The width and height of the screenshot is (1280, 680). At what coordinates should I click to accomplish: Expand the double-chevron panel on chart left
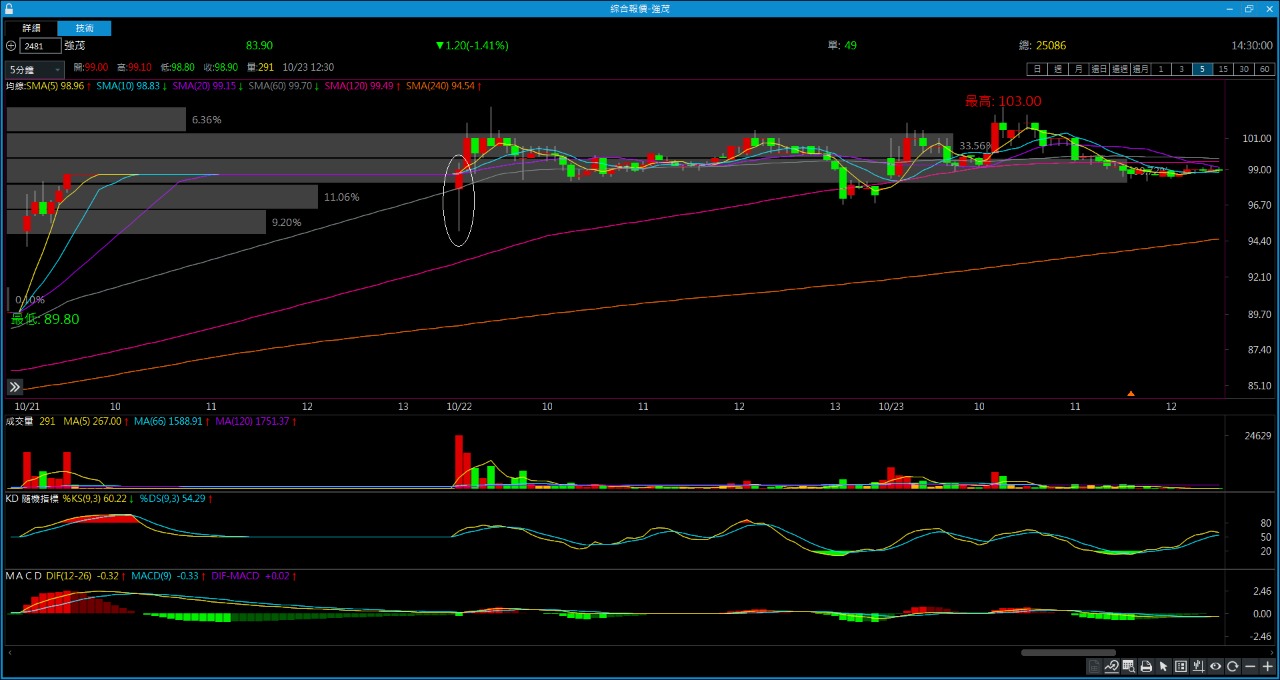(x=15, y=387)
